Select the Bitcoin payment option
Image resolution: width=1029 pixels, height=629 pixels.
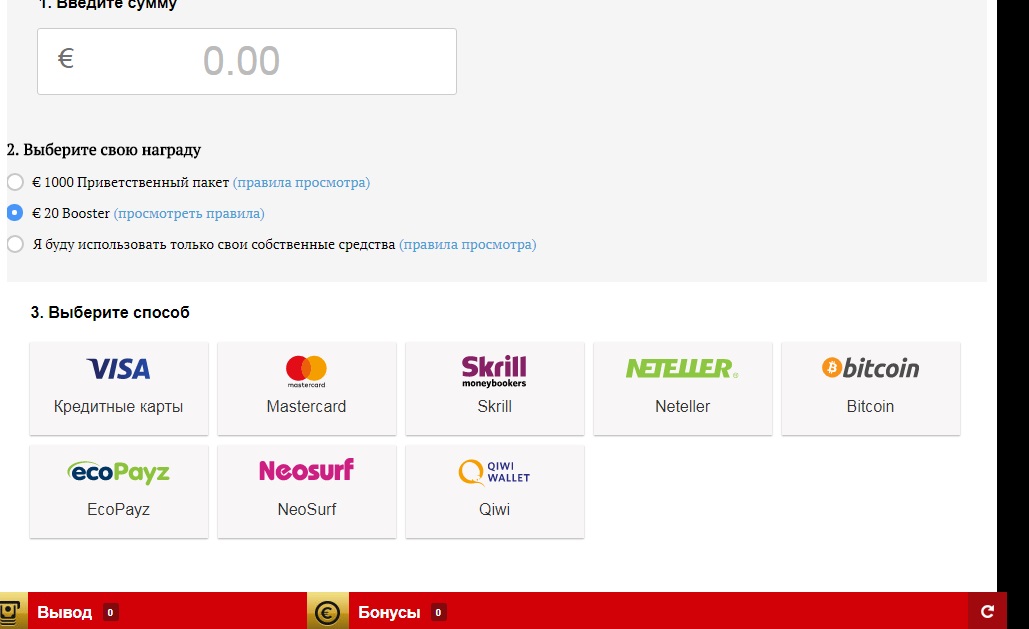pos(871,388)
